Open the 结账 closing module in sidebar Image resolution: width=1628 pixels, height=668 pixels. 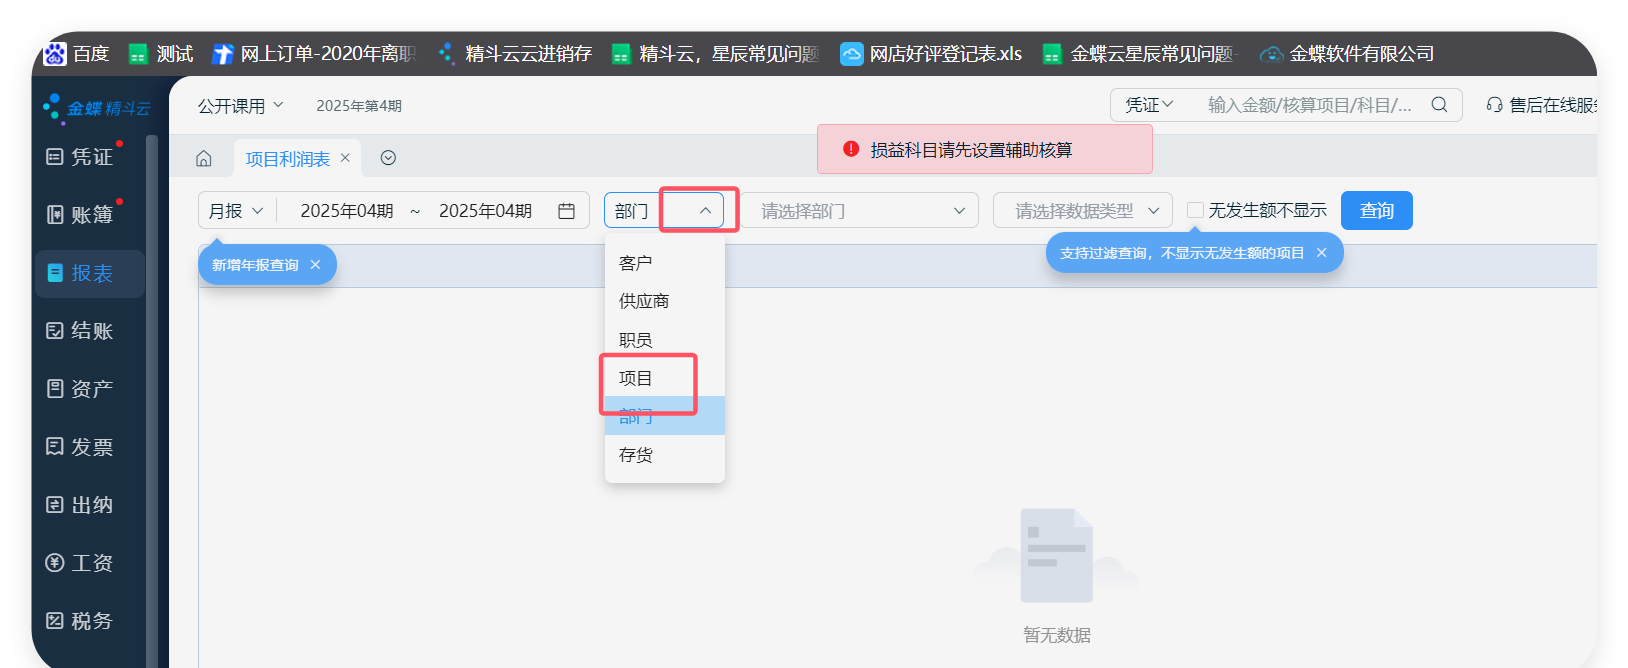coord(81,331)
